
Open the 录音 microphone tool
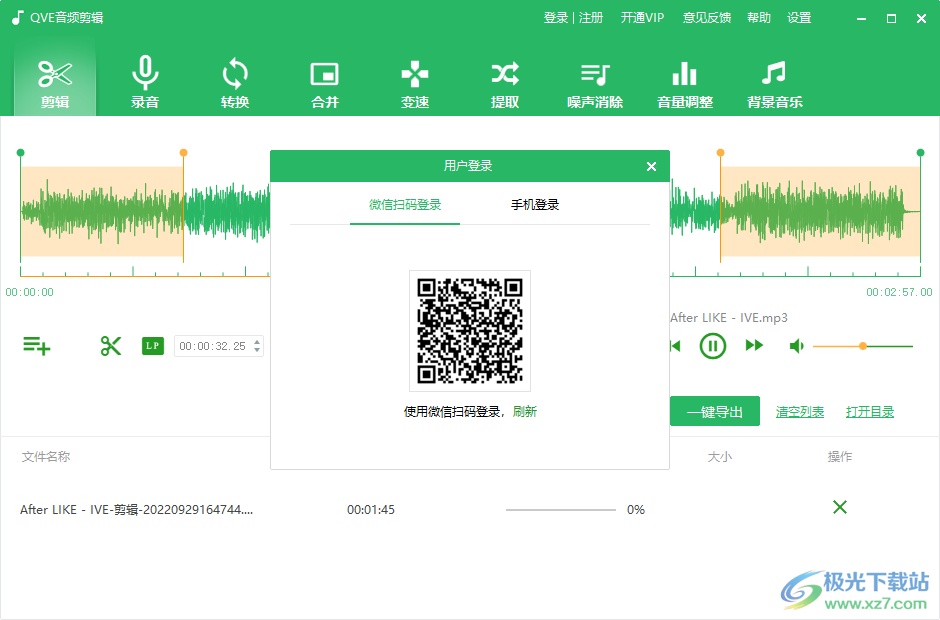(x=144, y=82)
